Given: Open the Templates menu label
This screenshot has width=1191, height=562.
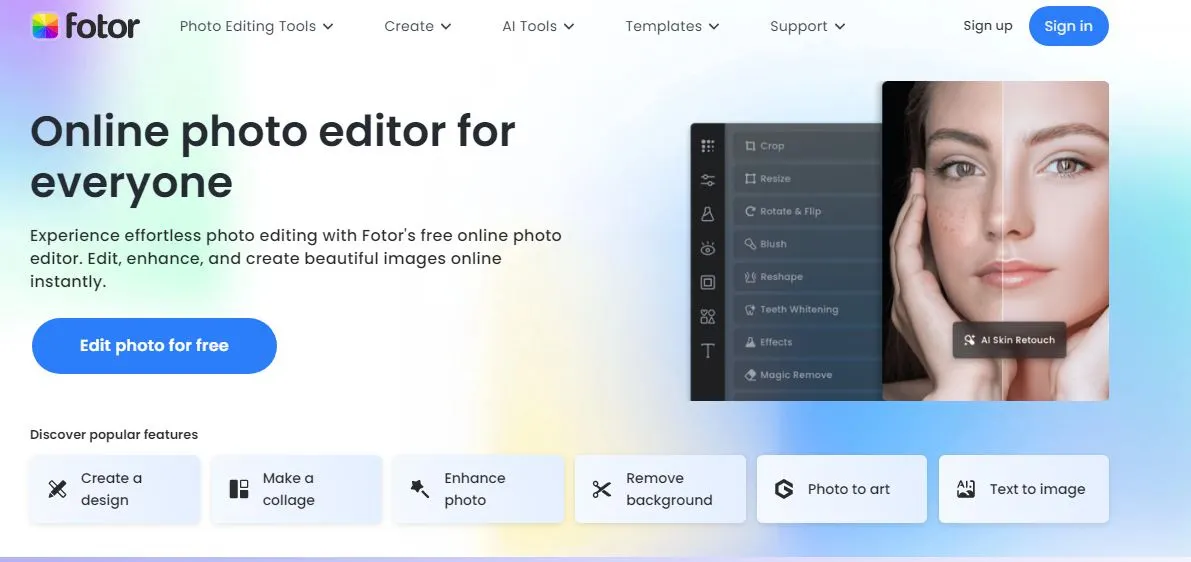Looking at the screenshot, I should point(663,27).
